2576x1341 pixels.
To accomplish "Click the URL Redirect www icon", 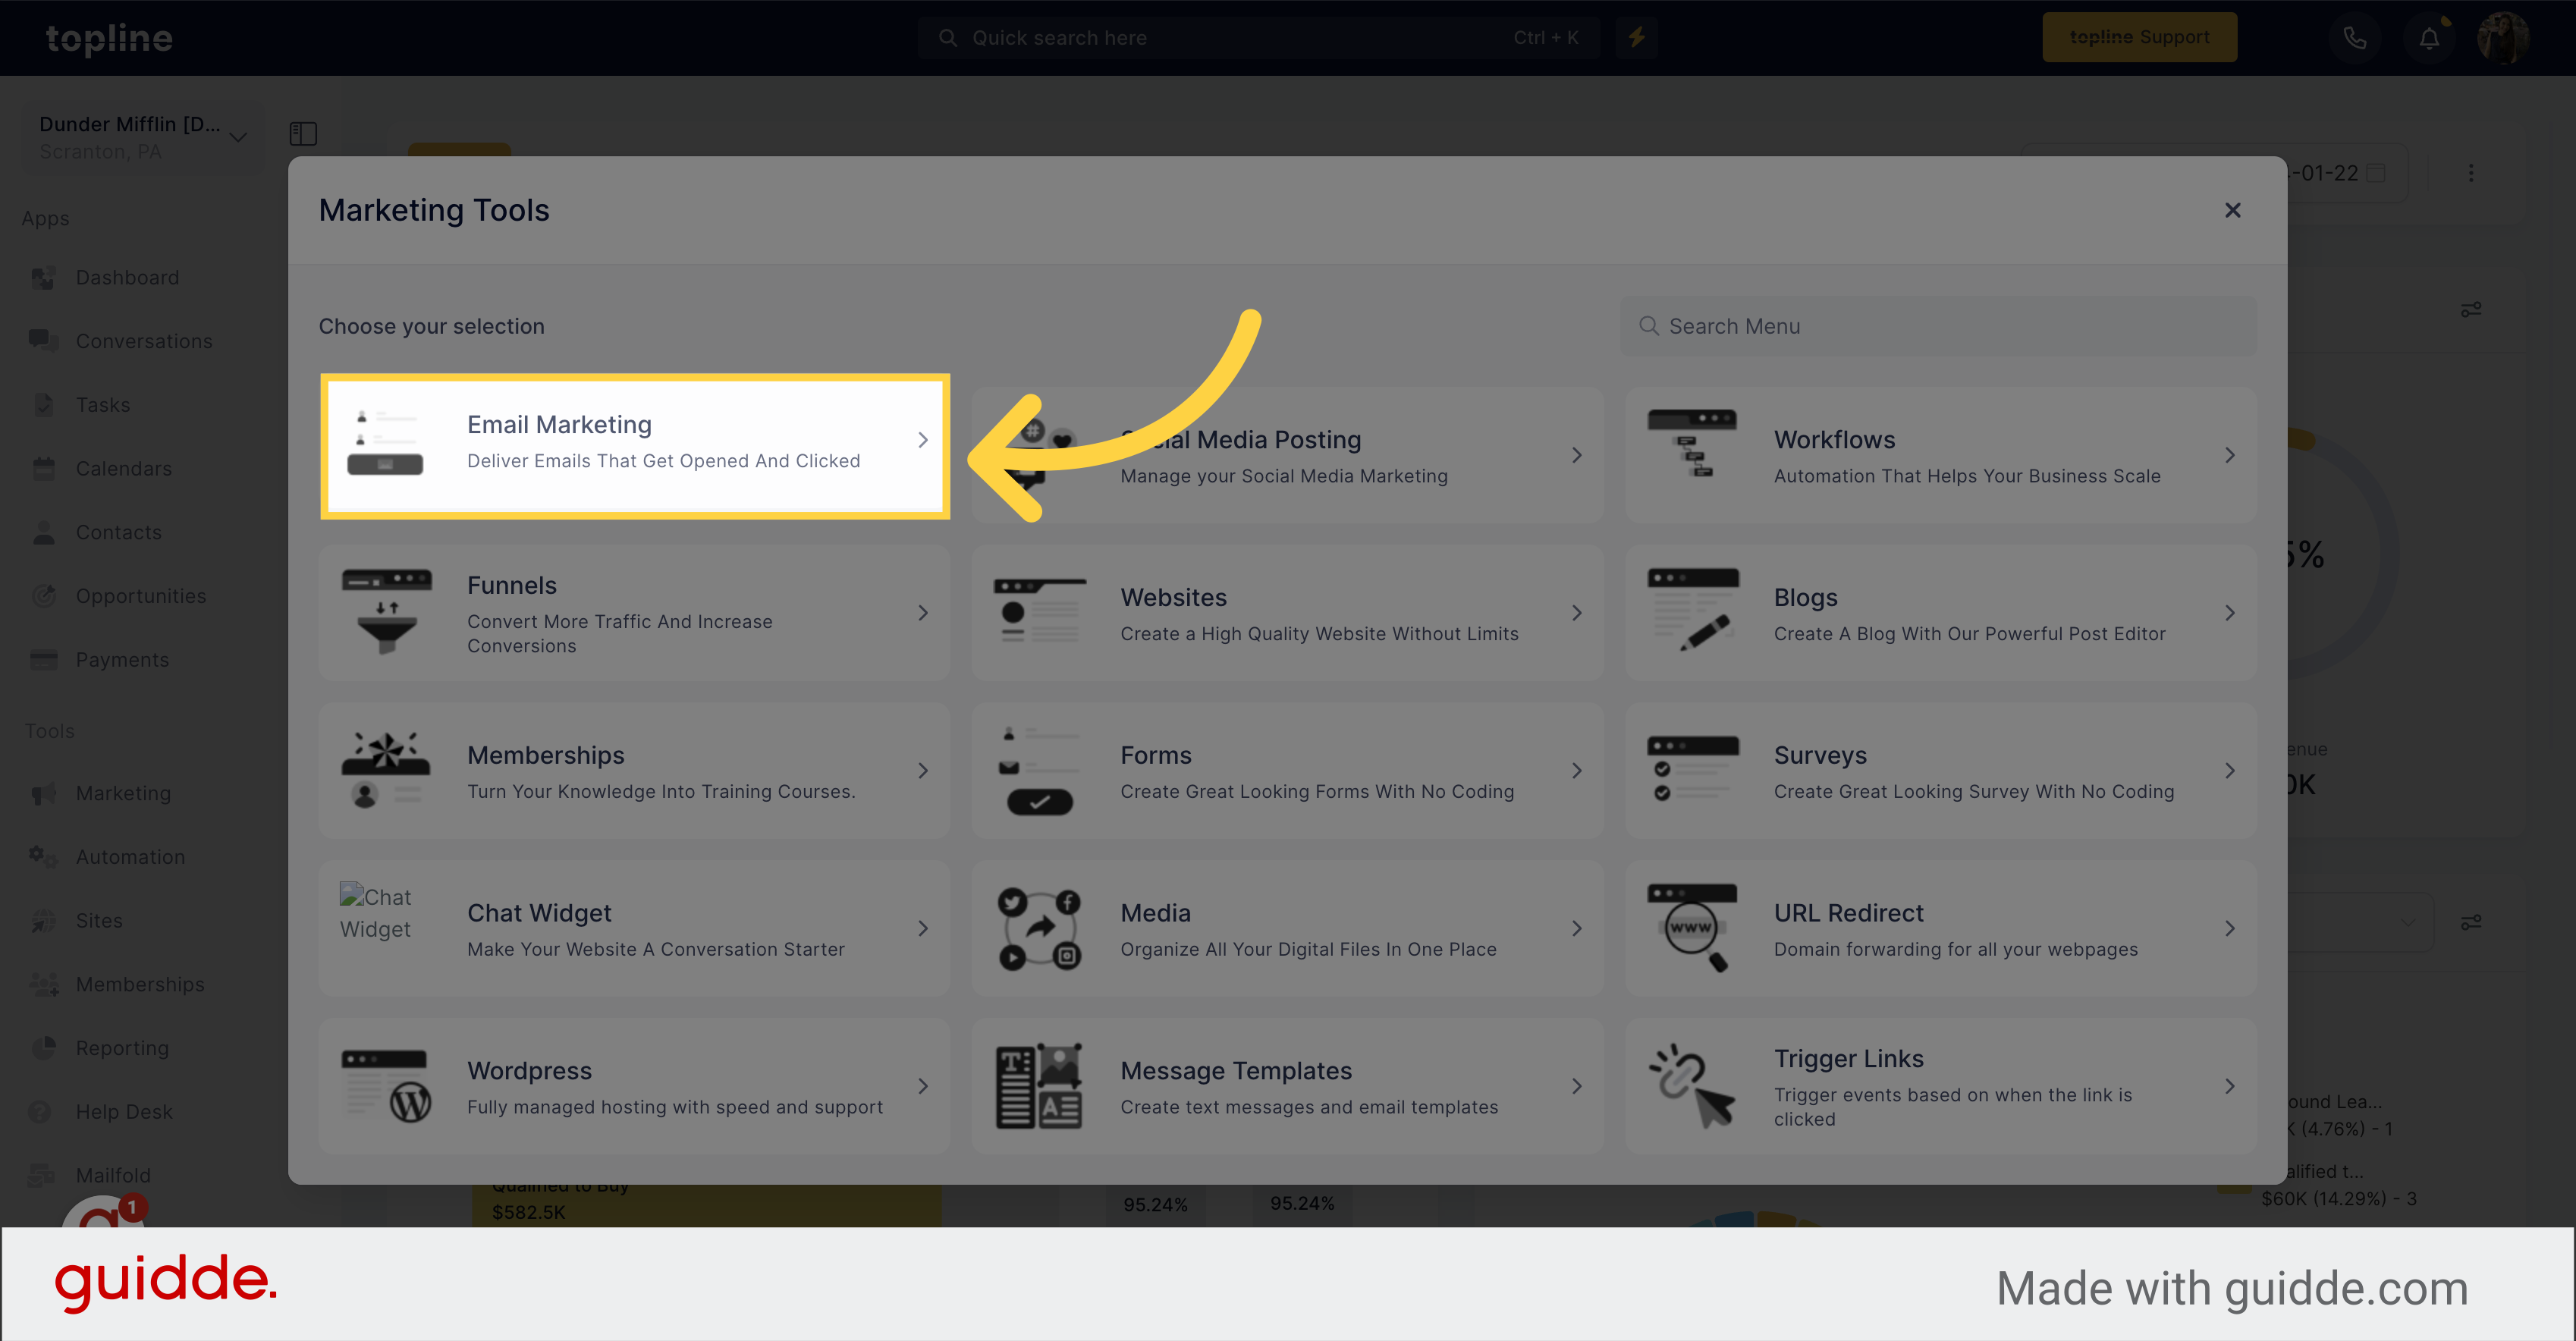I will [x=1692, y=927].
